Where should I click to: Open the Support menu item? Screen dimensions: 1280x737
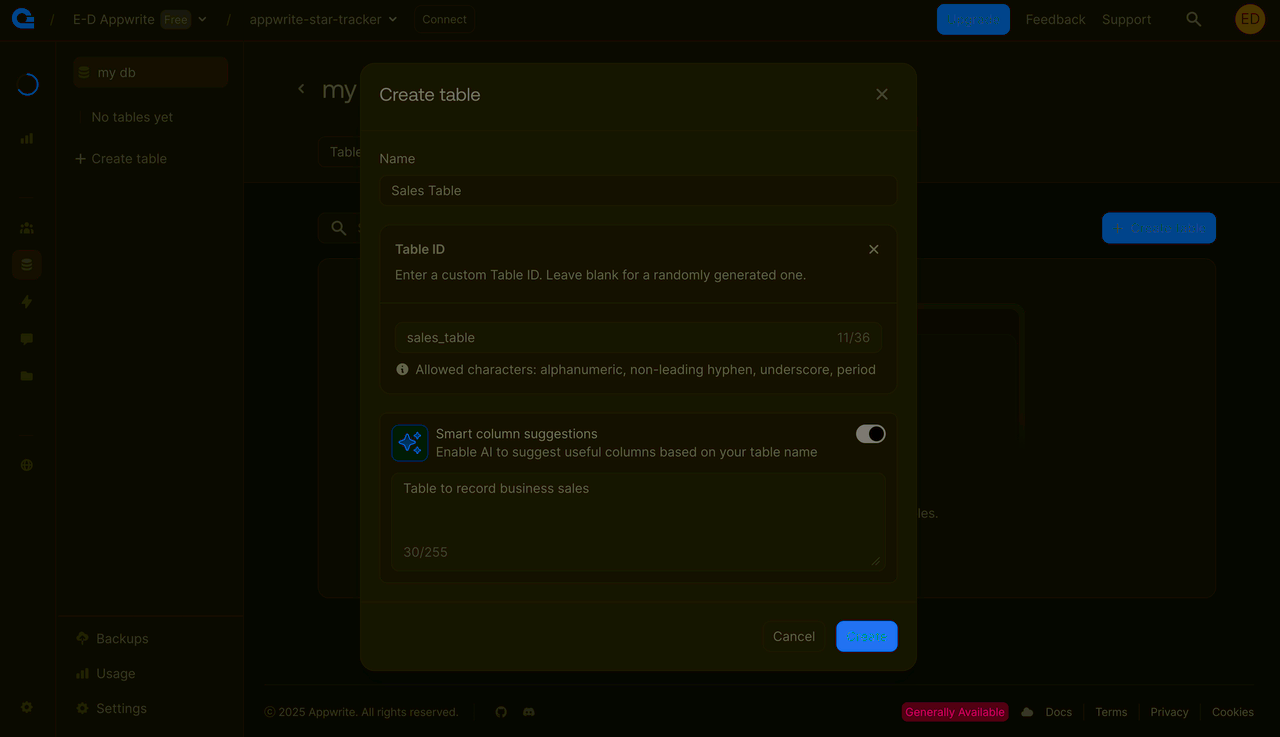tap(1126, 18)
